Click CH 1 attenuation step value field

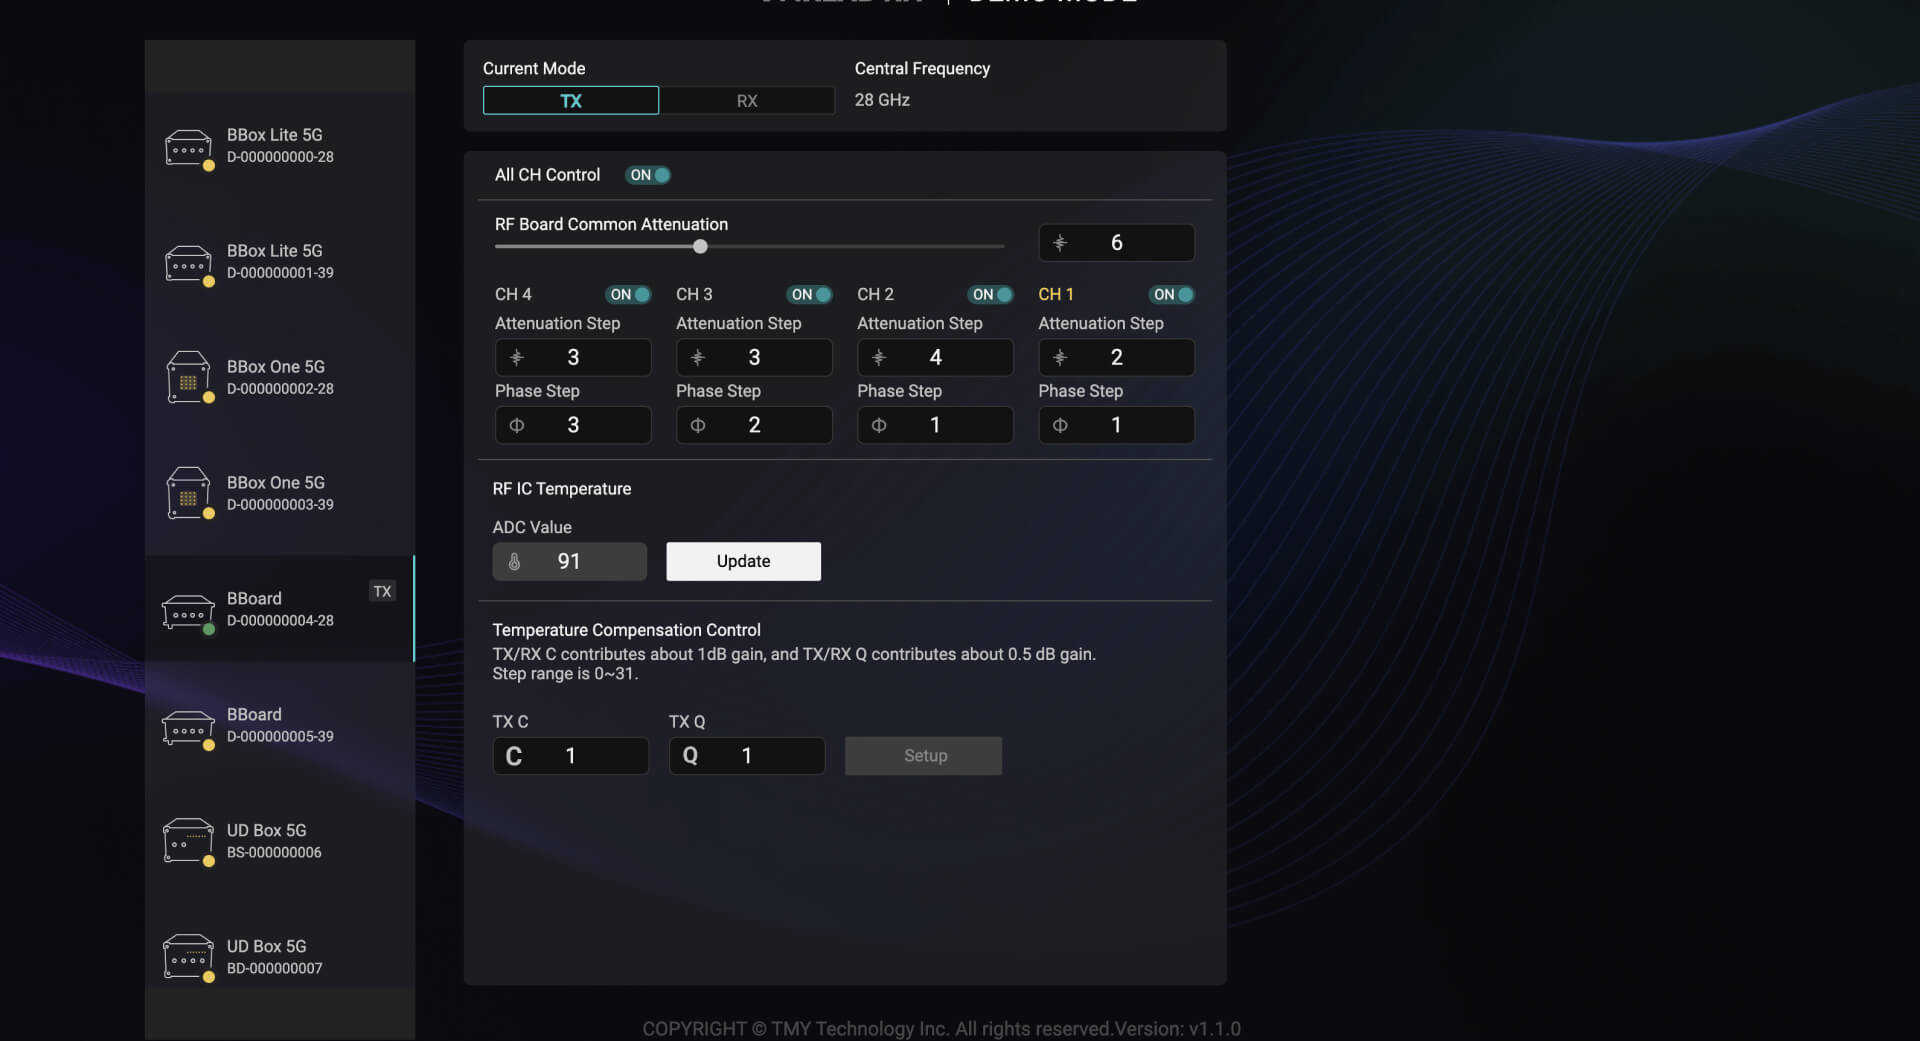click(x=1116, y=357)
